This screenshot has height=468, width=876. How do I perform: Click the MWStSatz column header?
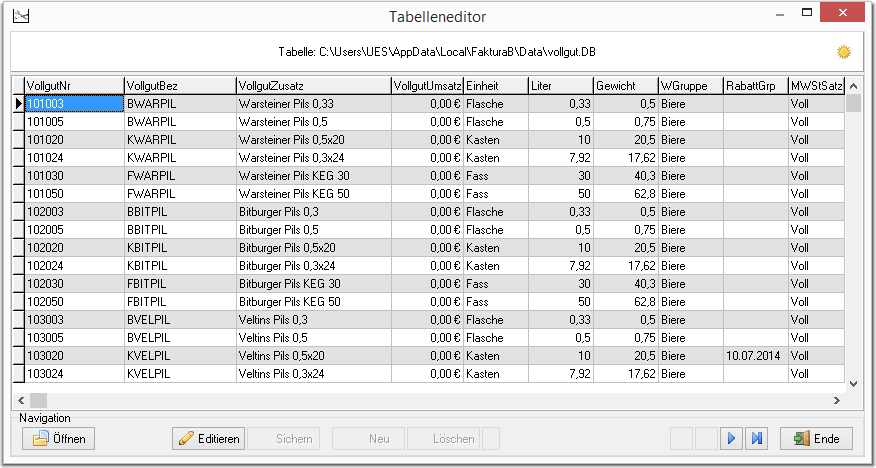click(x=817, y=86)
